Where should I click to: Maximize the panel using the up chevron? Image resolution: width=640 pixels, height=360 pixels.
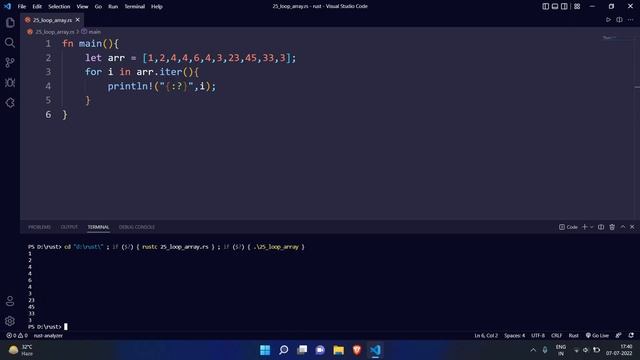(x=623, y=227)
